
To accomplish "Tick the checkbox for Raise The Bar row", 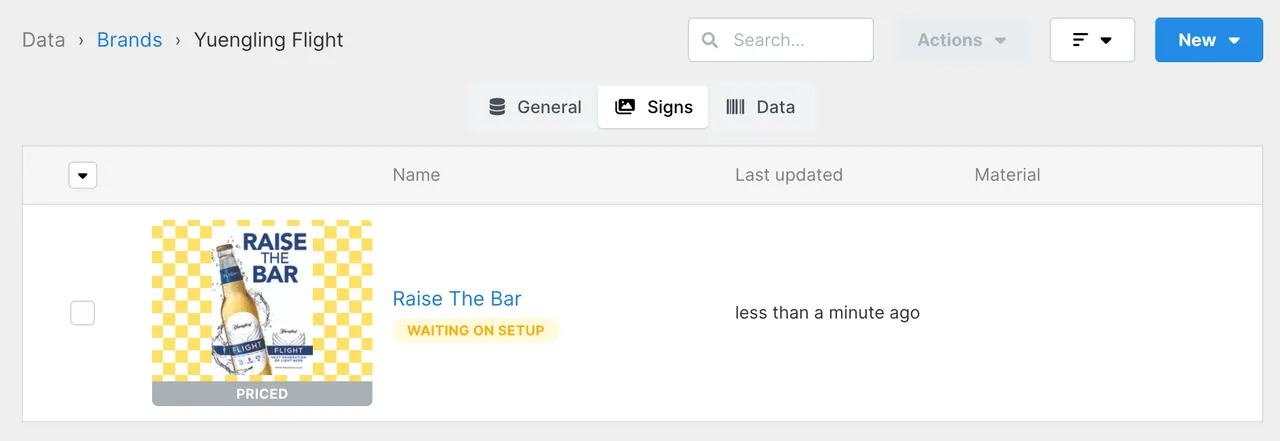I will pos(82,313).
